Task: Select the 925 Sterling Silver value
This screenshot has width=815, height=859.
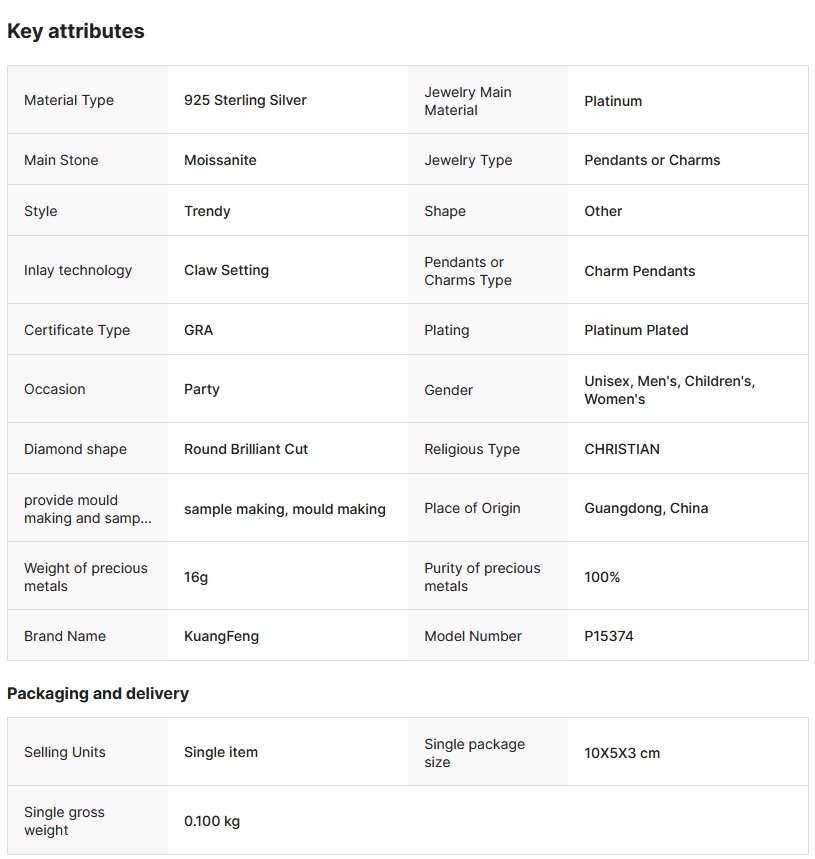Action: coord(245,100)
